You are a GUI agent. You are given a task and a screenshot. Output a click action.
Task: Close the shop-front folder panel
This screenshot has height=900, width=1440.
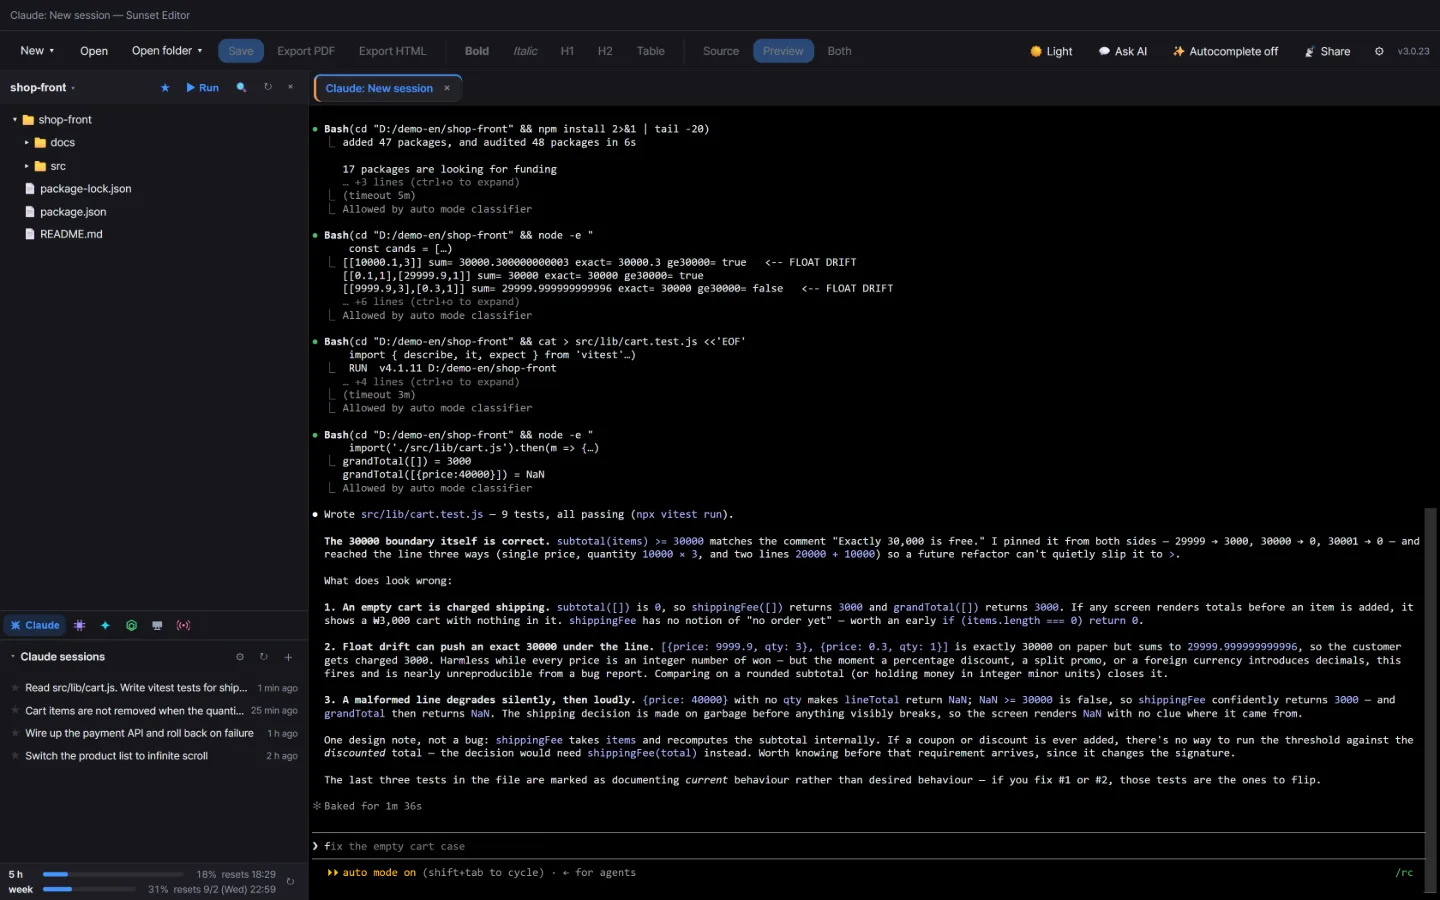click(291, 87)
